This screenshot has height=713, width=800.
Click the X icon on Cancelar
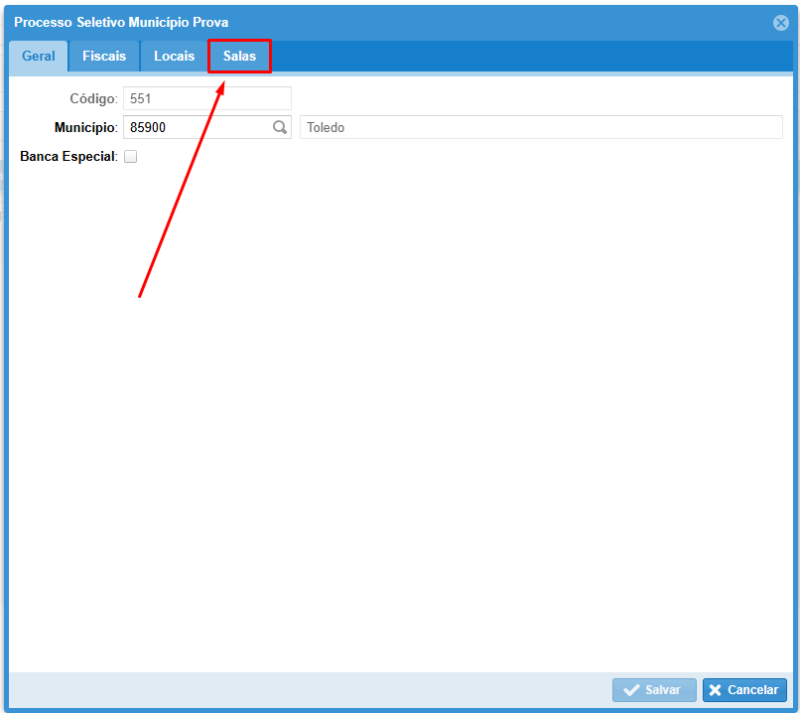click(x=715, y=690)
